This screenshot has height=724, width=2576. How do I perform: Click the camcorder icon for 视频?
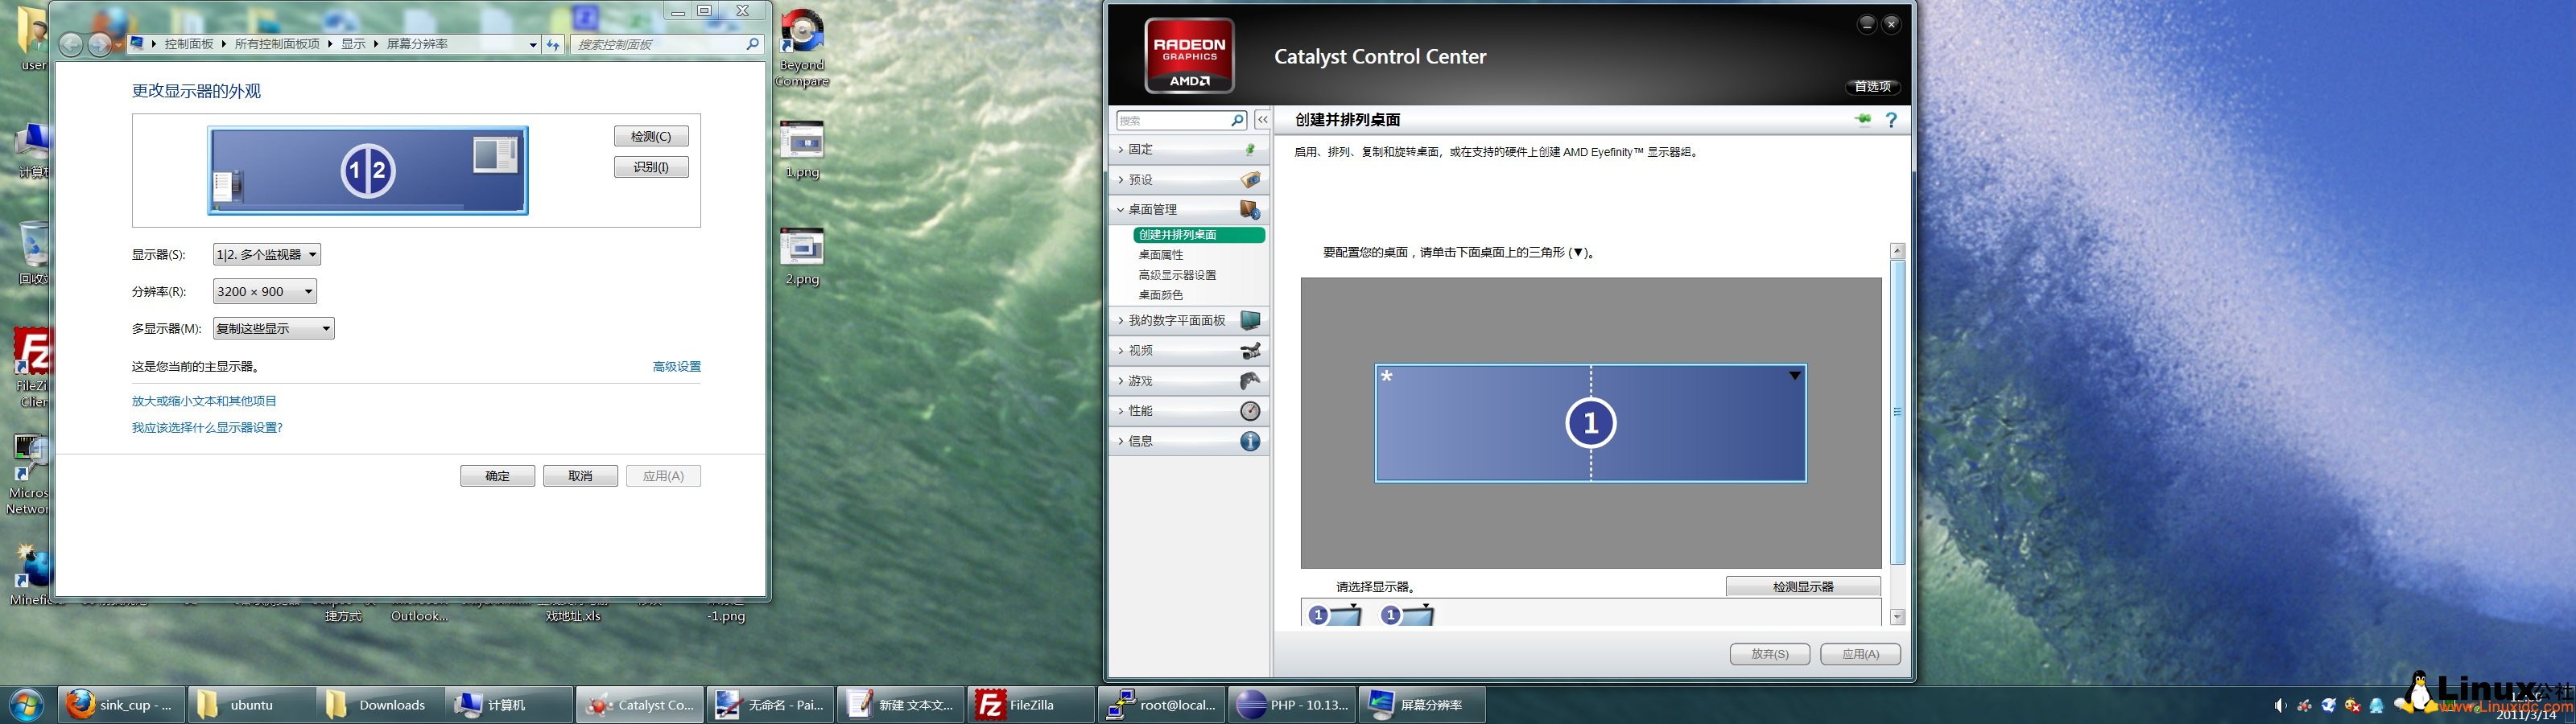1250,351
